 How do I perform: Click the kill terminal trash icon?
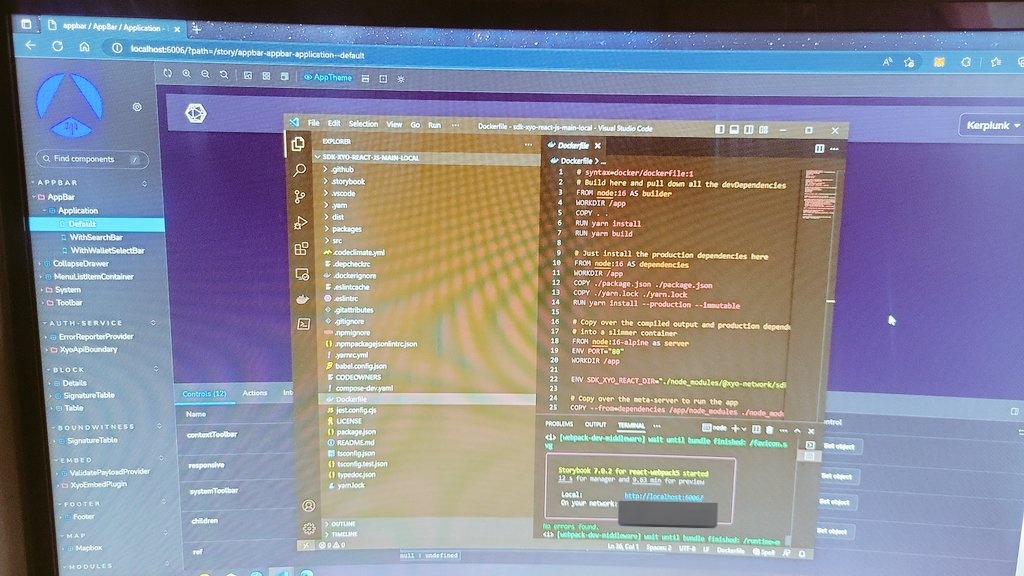[769, 429]
